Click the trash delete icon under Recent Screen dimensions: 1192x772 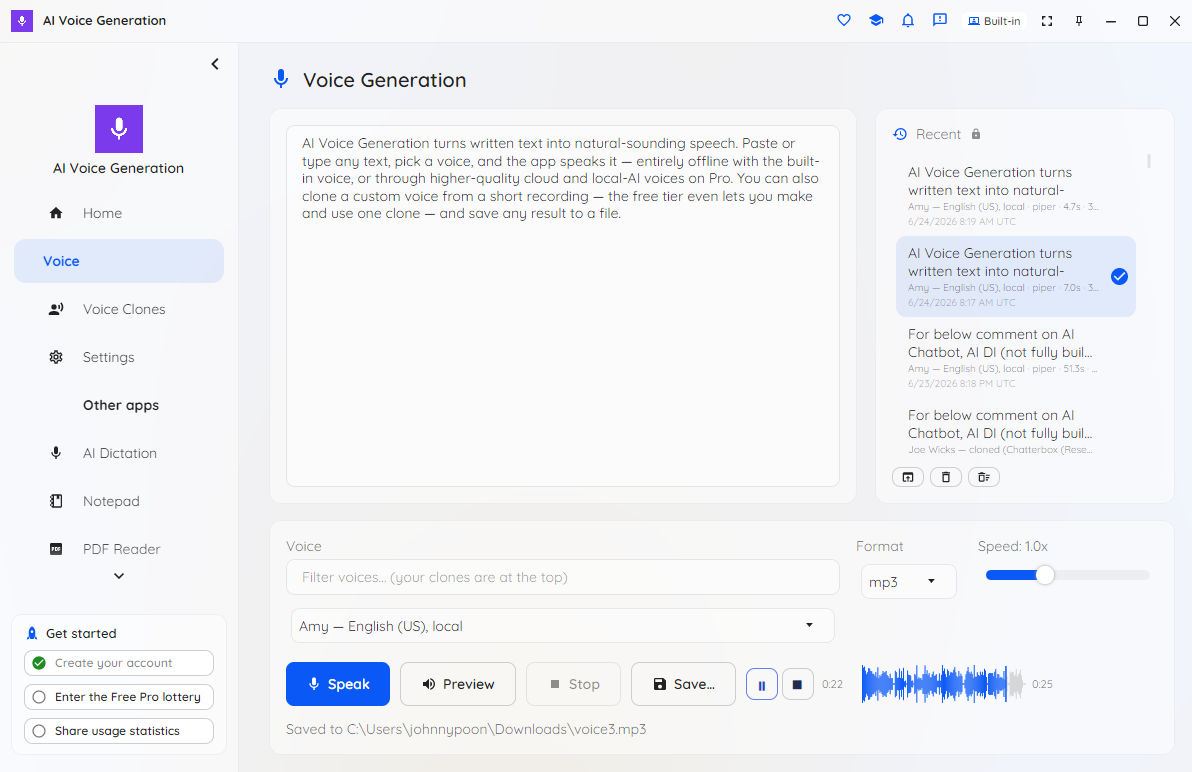[x=946, y=477]
